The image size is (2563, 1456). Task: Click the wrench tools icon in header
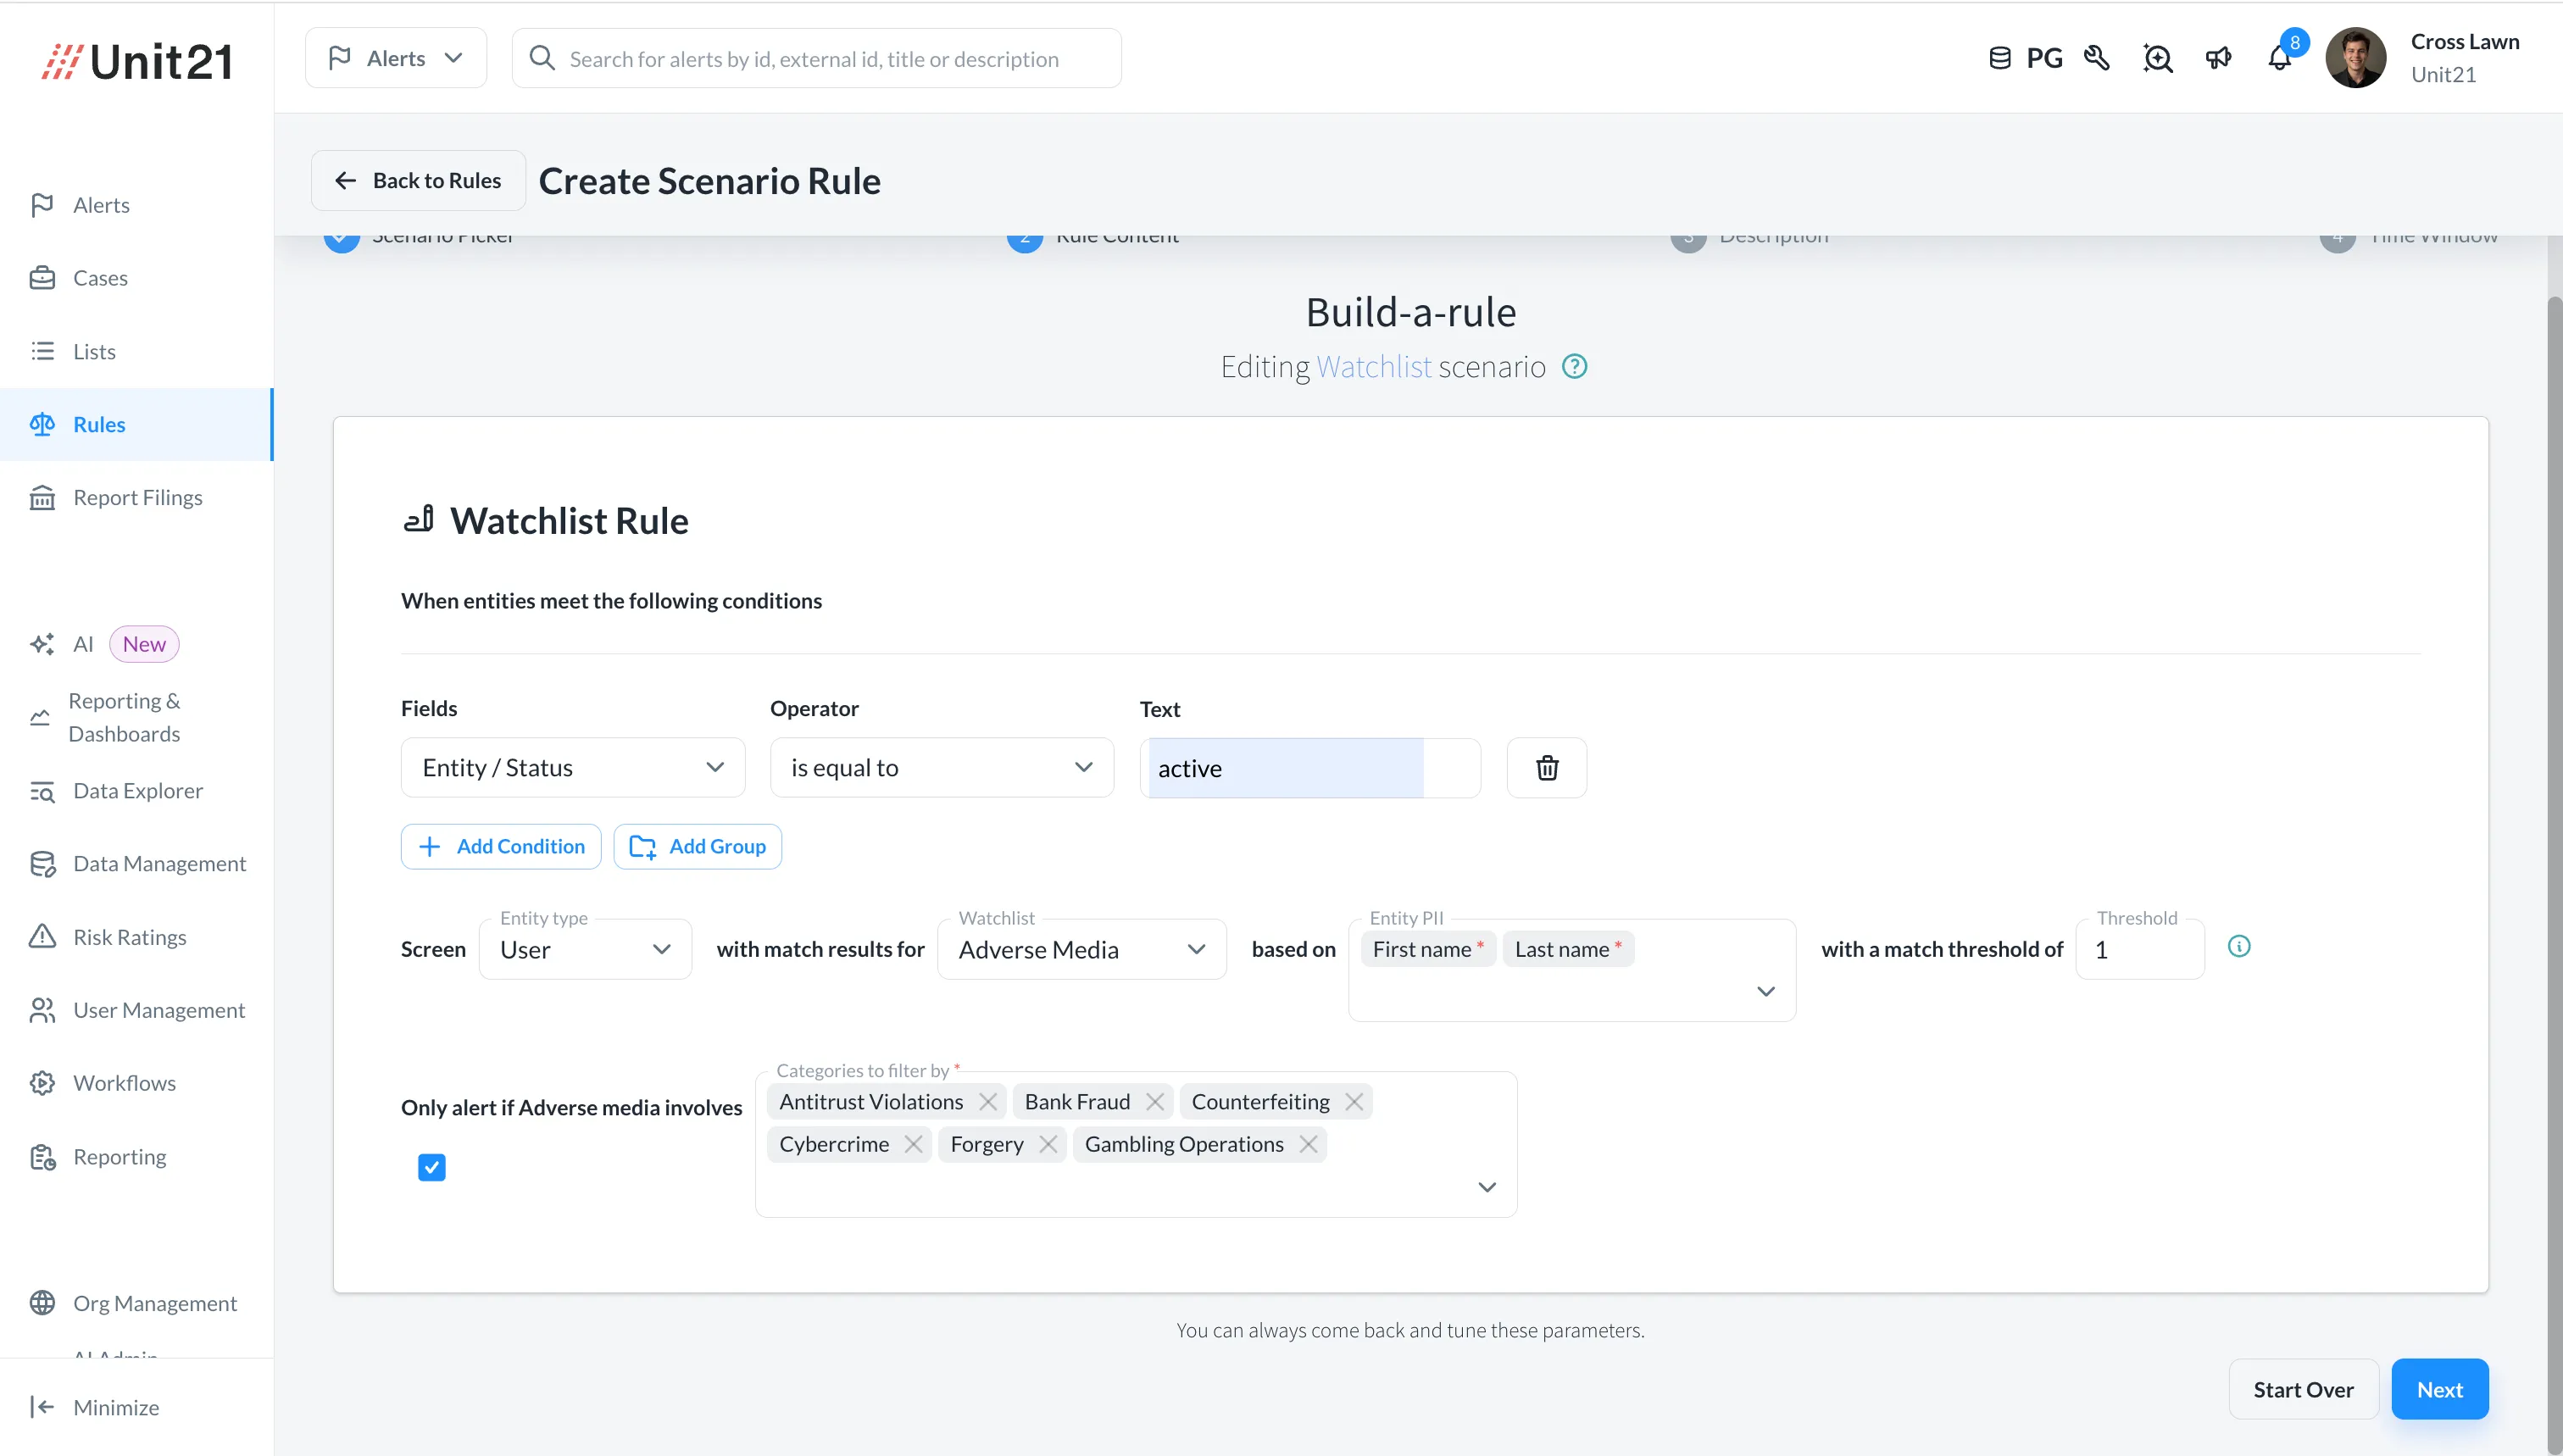pos(2097,59)
